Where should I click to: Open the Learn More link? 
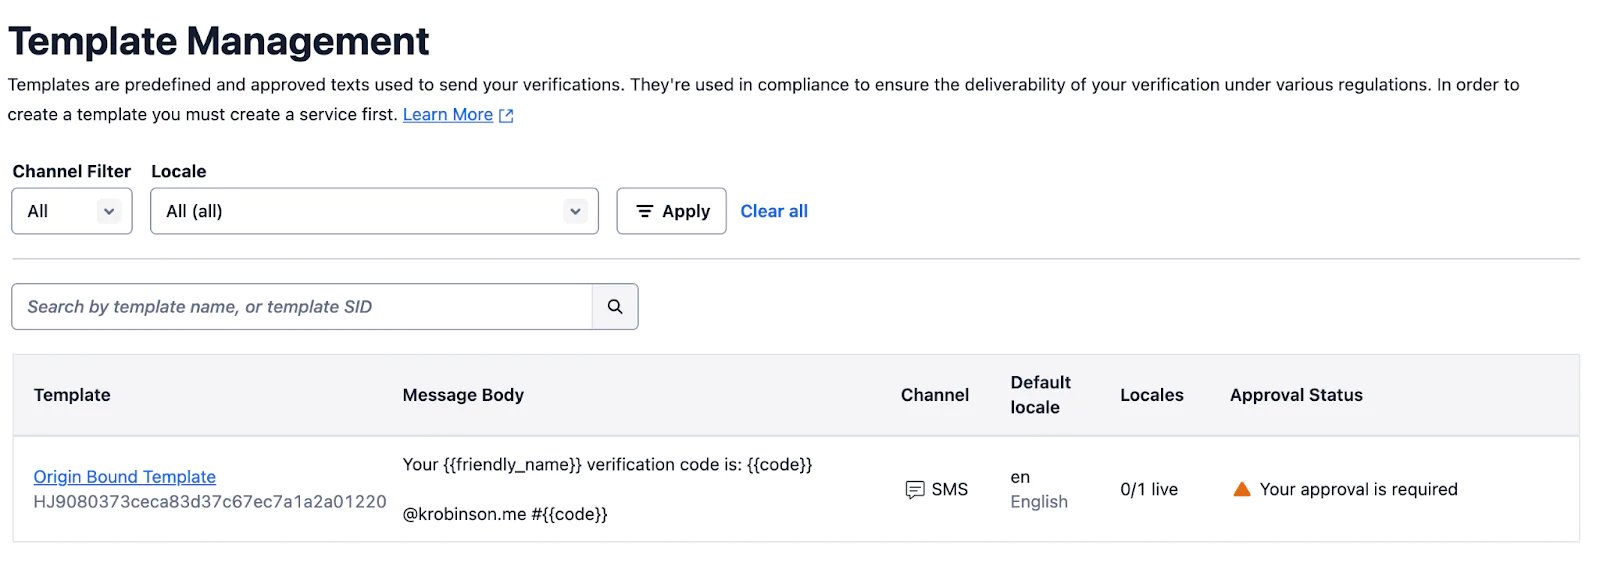(x=447, y=115)
